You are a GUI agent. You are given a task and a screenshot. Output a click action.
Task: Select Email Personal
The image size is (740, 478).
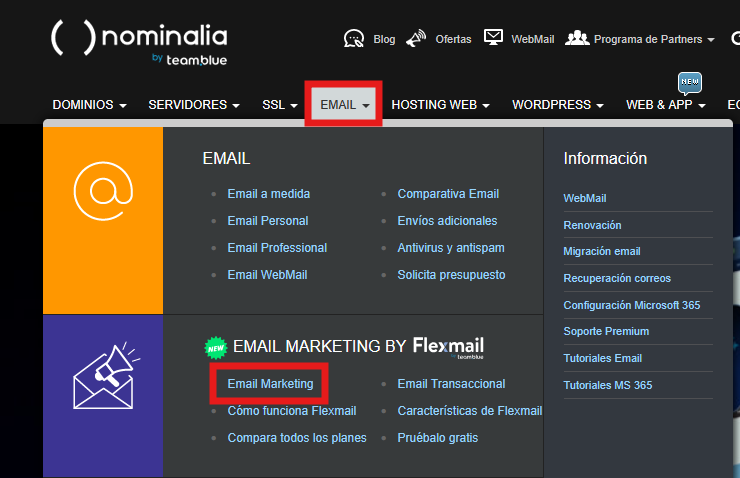click(x=268, y=221)
